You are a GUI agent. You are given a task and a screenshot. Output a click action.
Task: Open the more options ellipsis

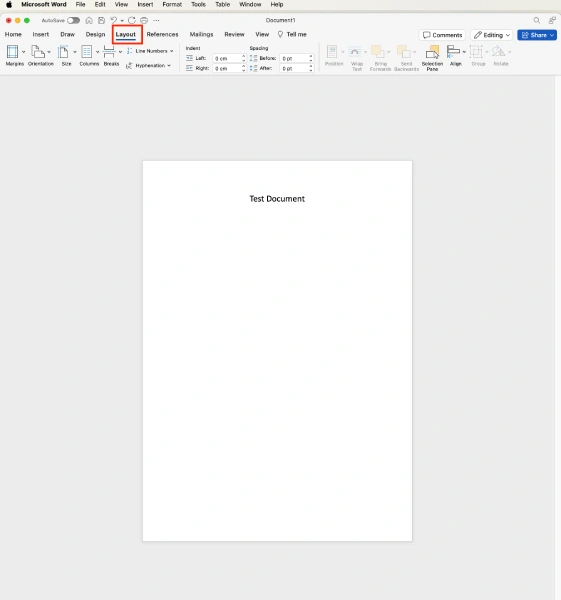(156, 20)
